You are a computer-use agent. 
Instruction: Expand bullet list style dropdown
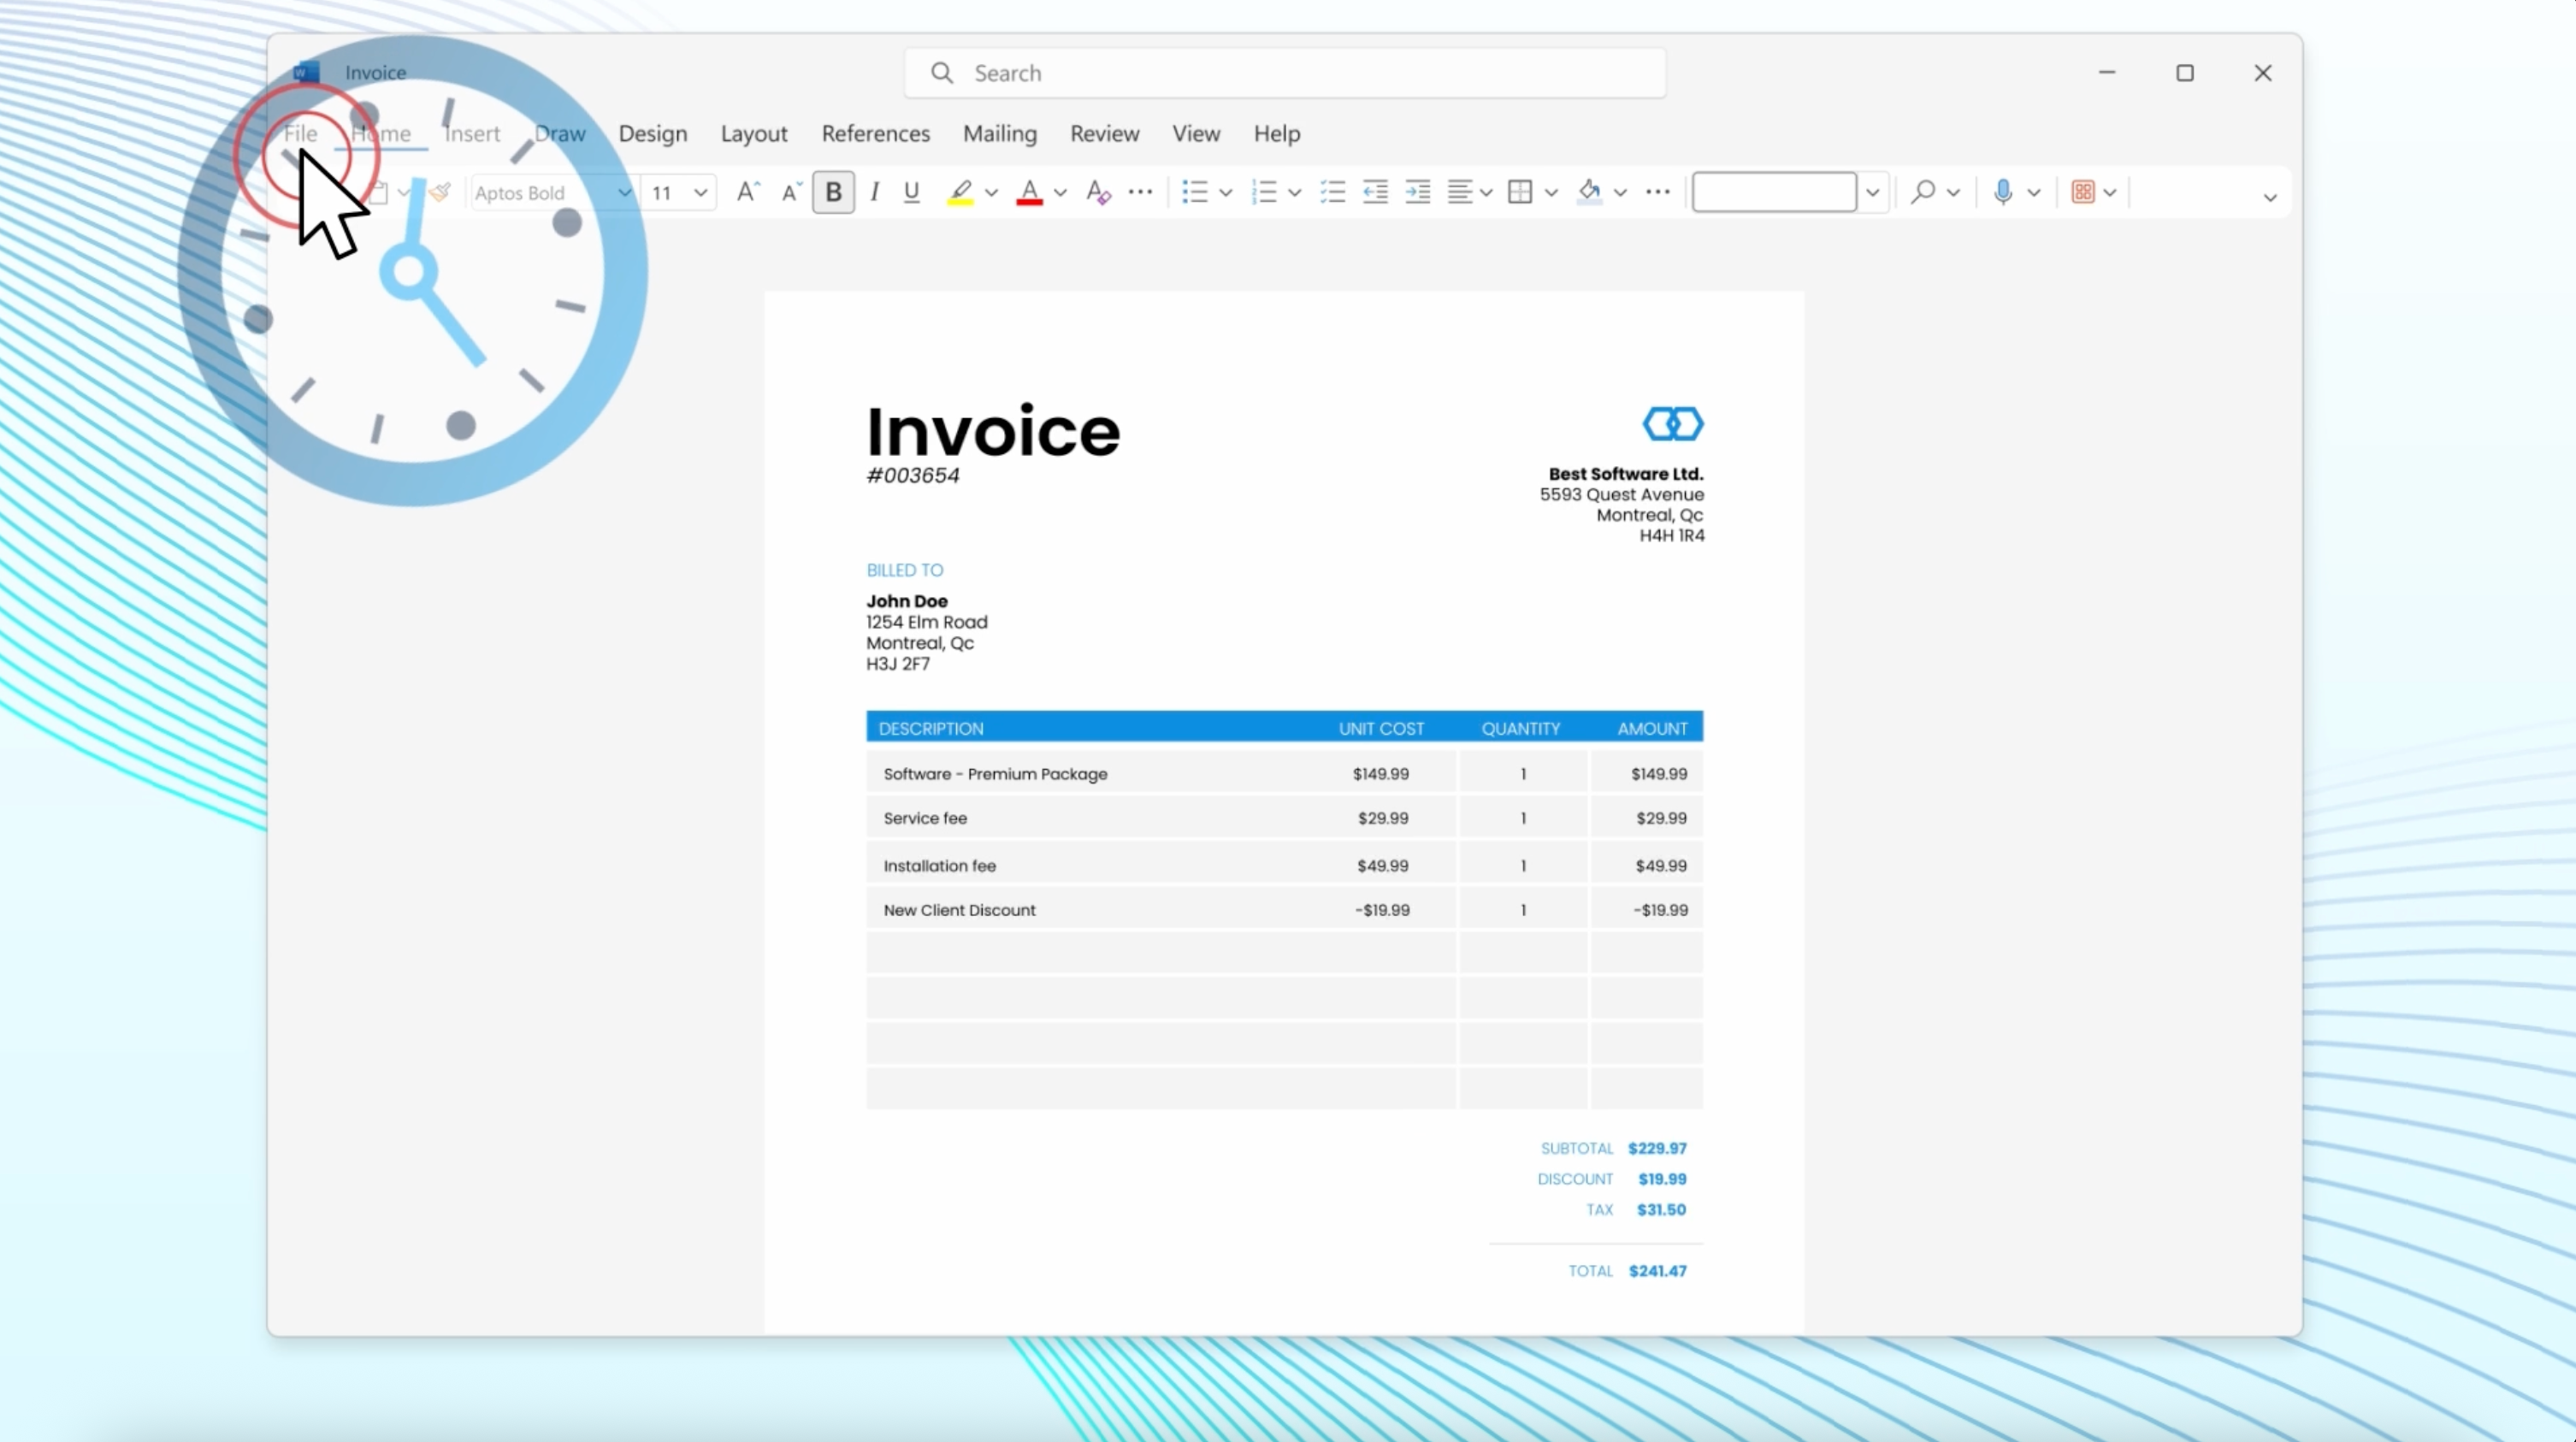(x=1225, y=193)
